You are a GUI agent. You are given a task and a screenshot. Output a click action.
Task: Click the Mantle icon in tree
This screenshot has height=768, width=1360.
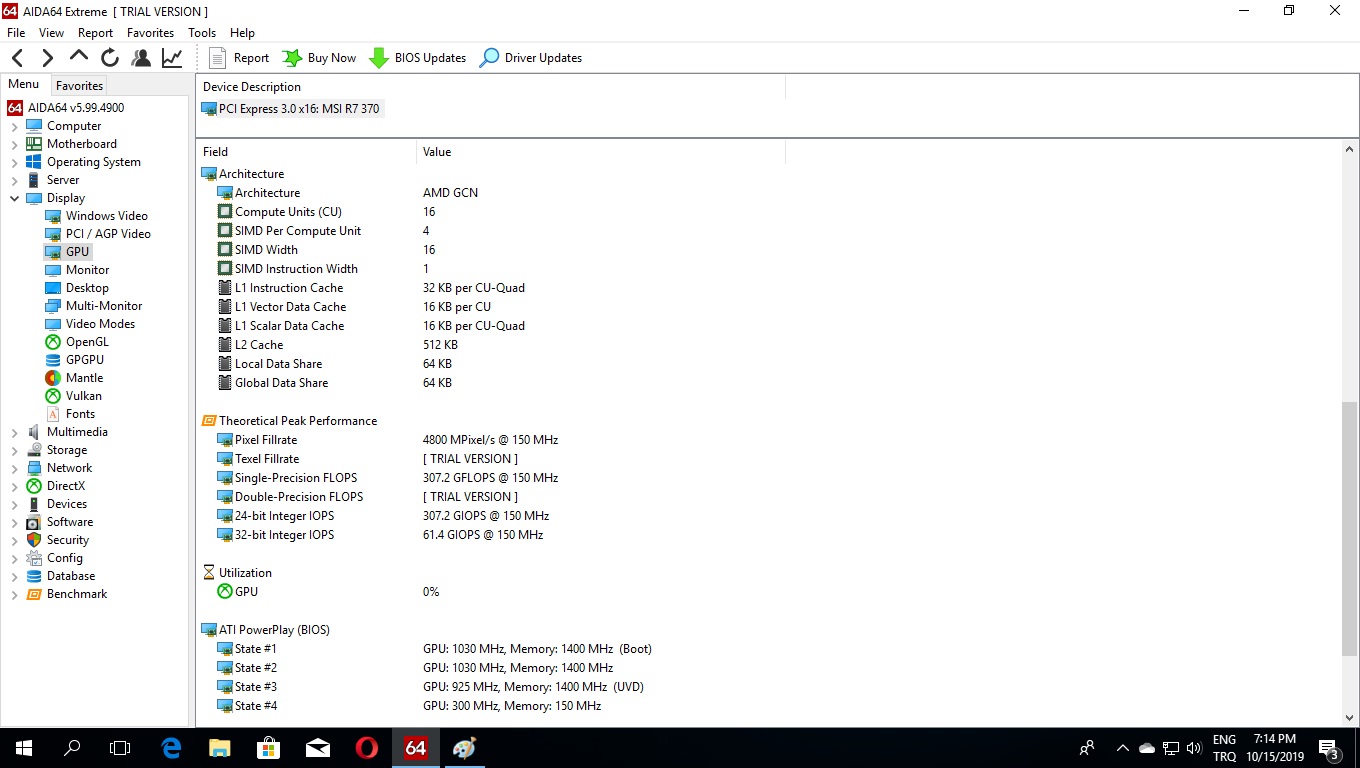coord(53,378)
